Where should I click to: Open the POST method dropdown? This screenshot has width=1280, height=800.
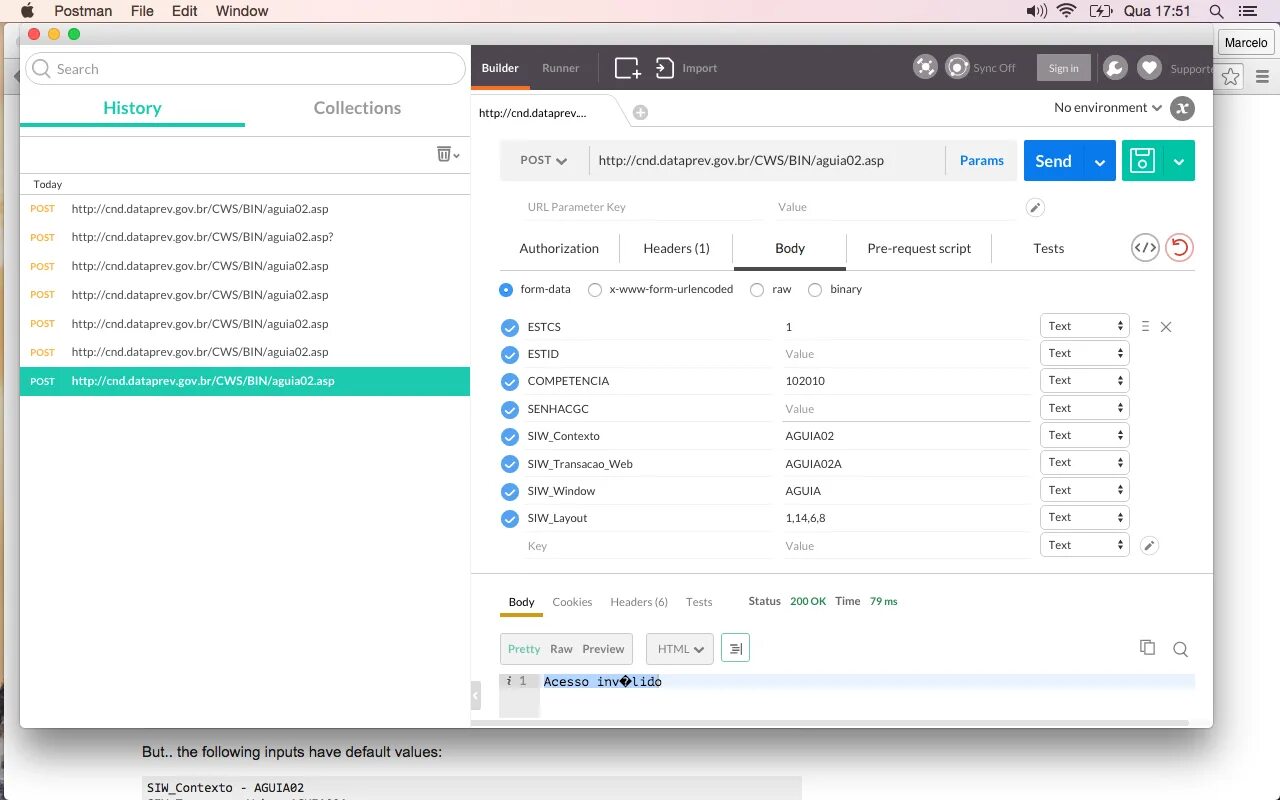pyautogui.click(x=544, y=160)
